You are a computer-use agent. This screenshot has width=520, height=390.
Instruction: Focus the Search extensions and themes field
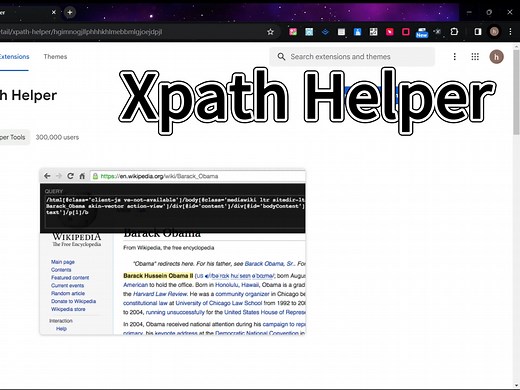[x=352, y=57]
